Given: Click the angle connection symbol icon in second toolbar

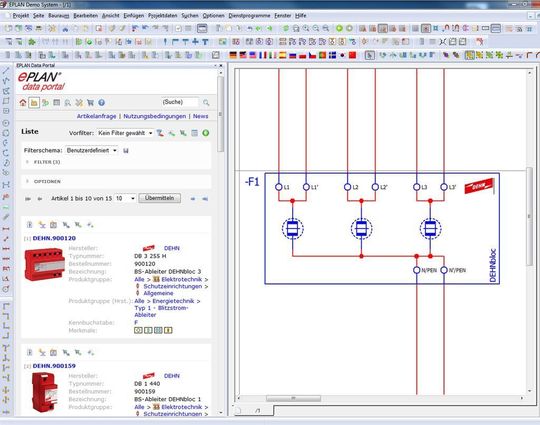Looking at the screenshot, I should [175, 42].
